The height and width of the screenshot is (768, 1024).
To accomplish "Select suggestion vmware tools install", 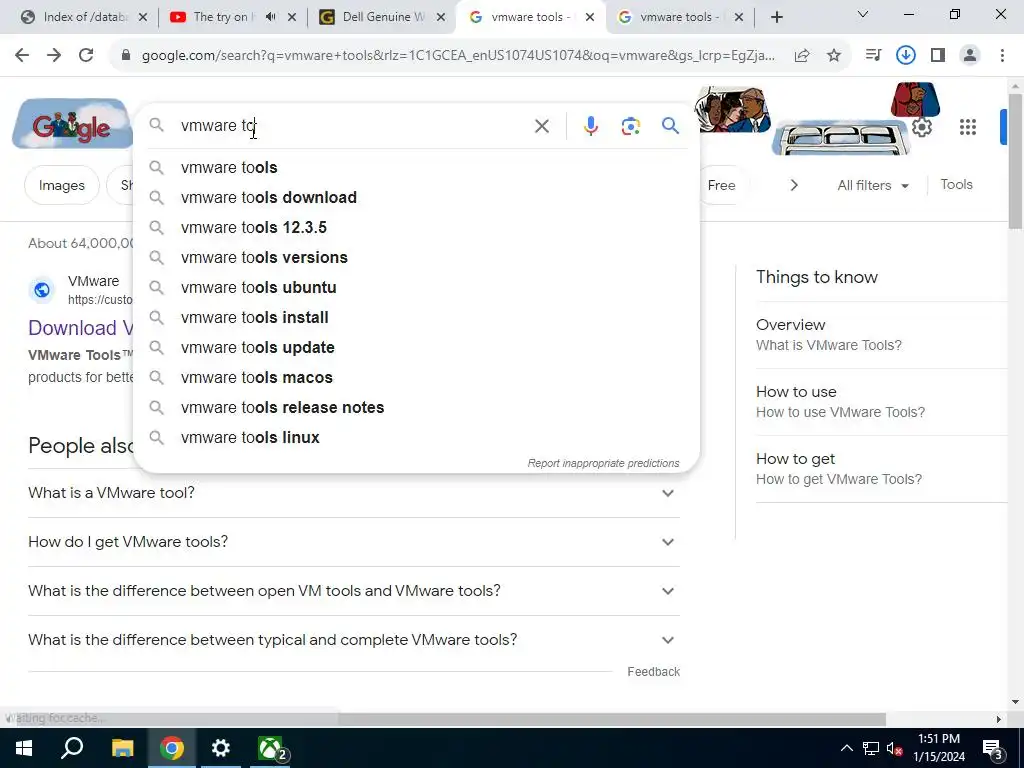I will (416, 317).
